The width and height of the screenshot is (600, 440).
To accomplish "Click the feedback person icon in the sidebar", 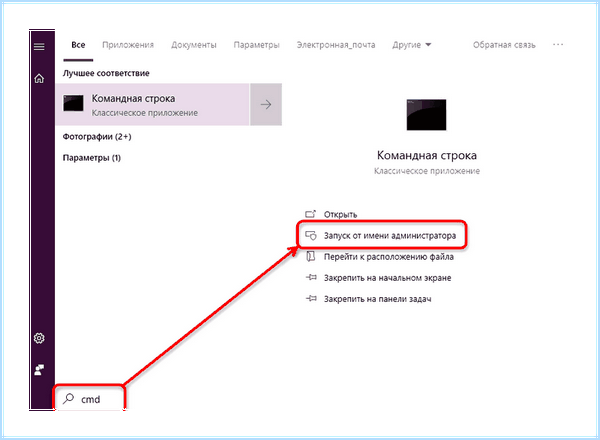I will [x=39, y=370].
